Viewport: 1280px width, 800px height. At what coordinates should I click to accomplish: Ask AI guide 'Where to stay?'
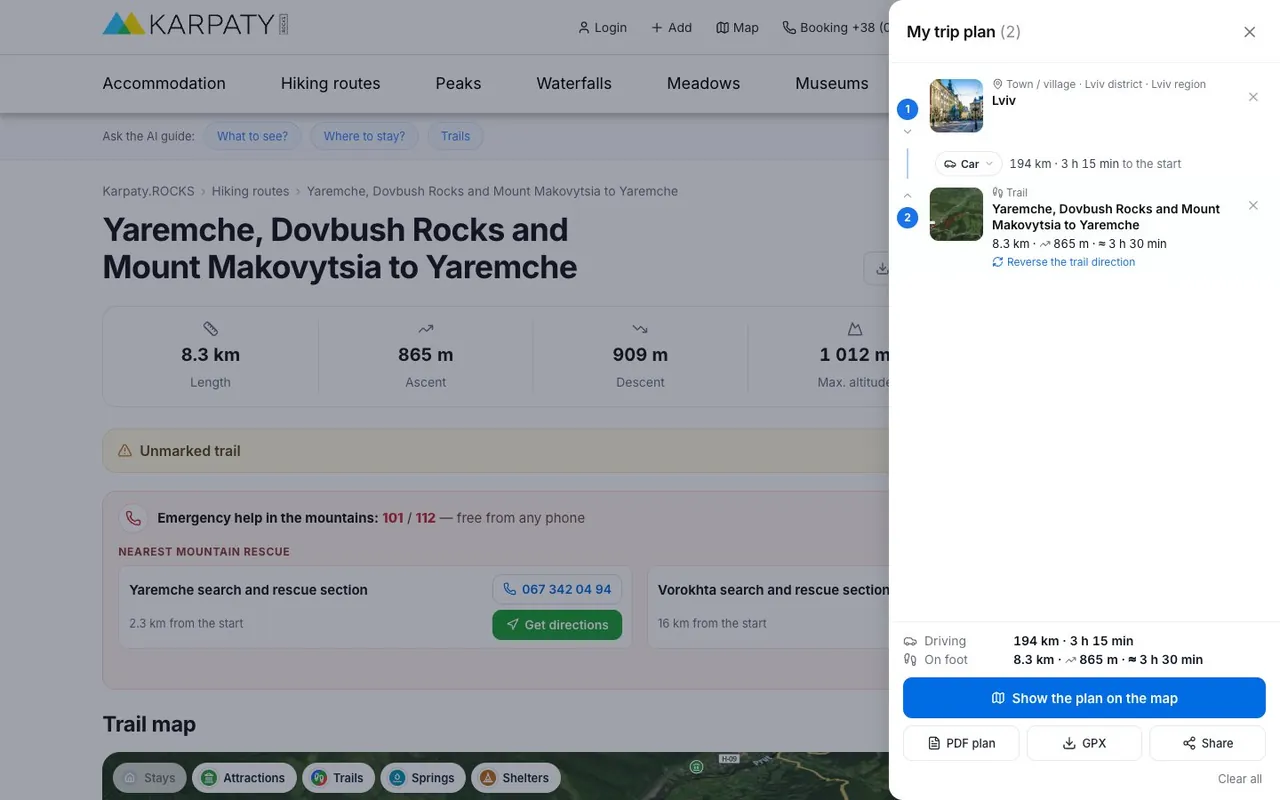click(364, 136)
